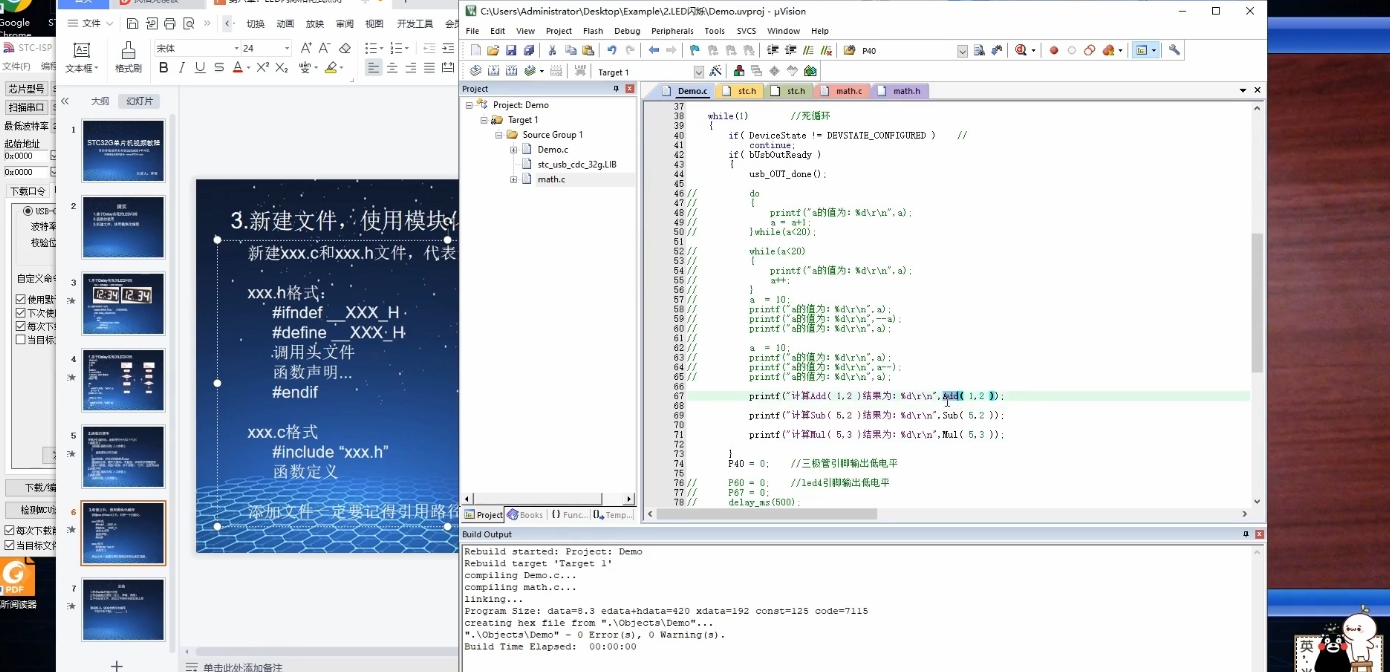Apply italic in the WPS formatting ribbon

[182, 68]
